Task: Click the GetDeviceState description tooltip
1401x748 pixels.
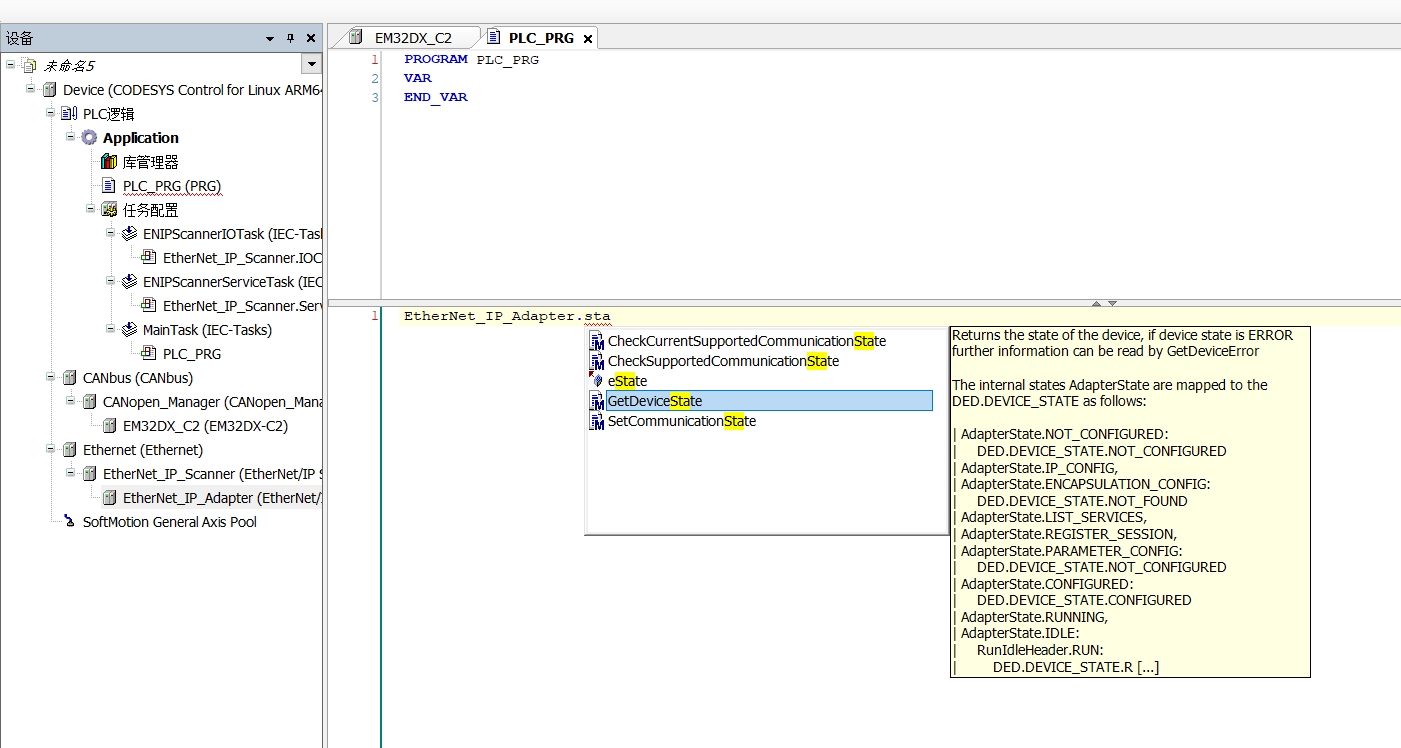Action: (1130, 502)
